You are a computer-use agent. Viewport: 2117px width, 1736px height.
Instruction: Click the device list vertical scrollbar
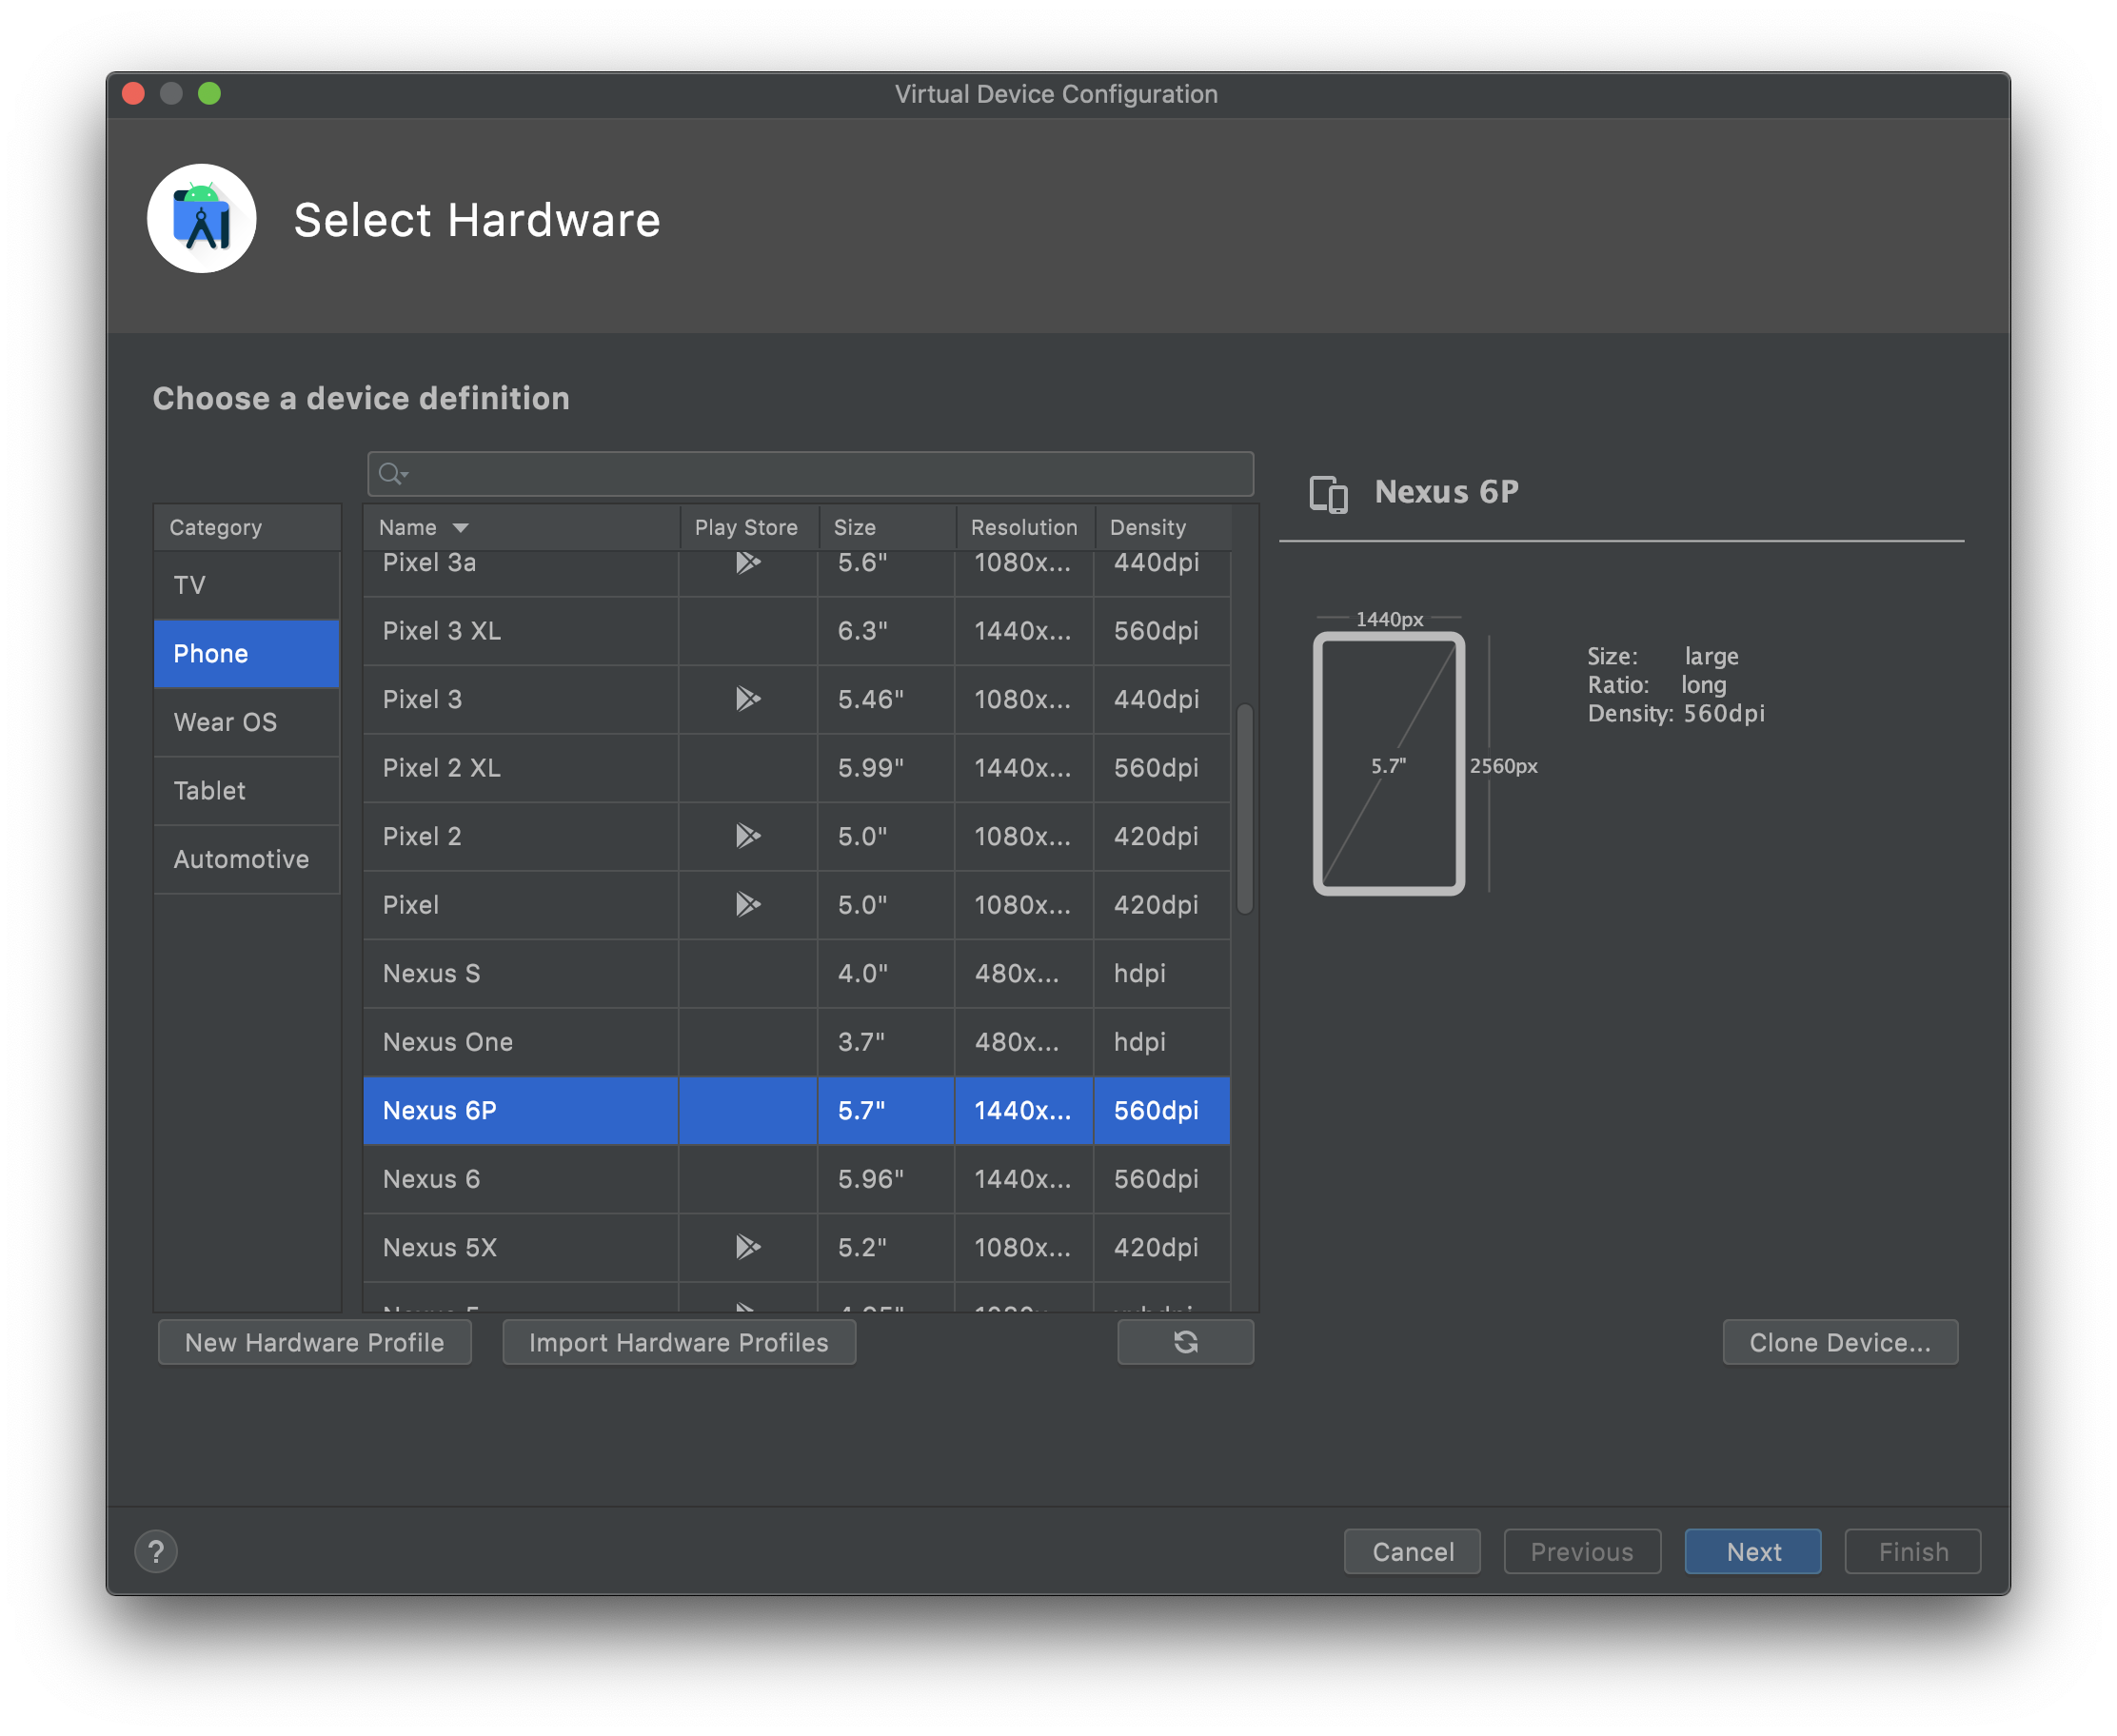[x=1245, y=809]
